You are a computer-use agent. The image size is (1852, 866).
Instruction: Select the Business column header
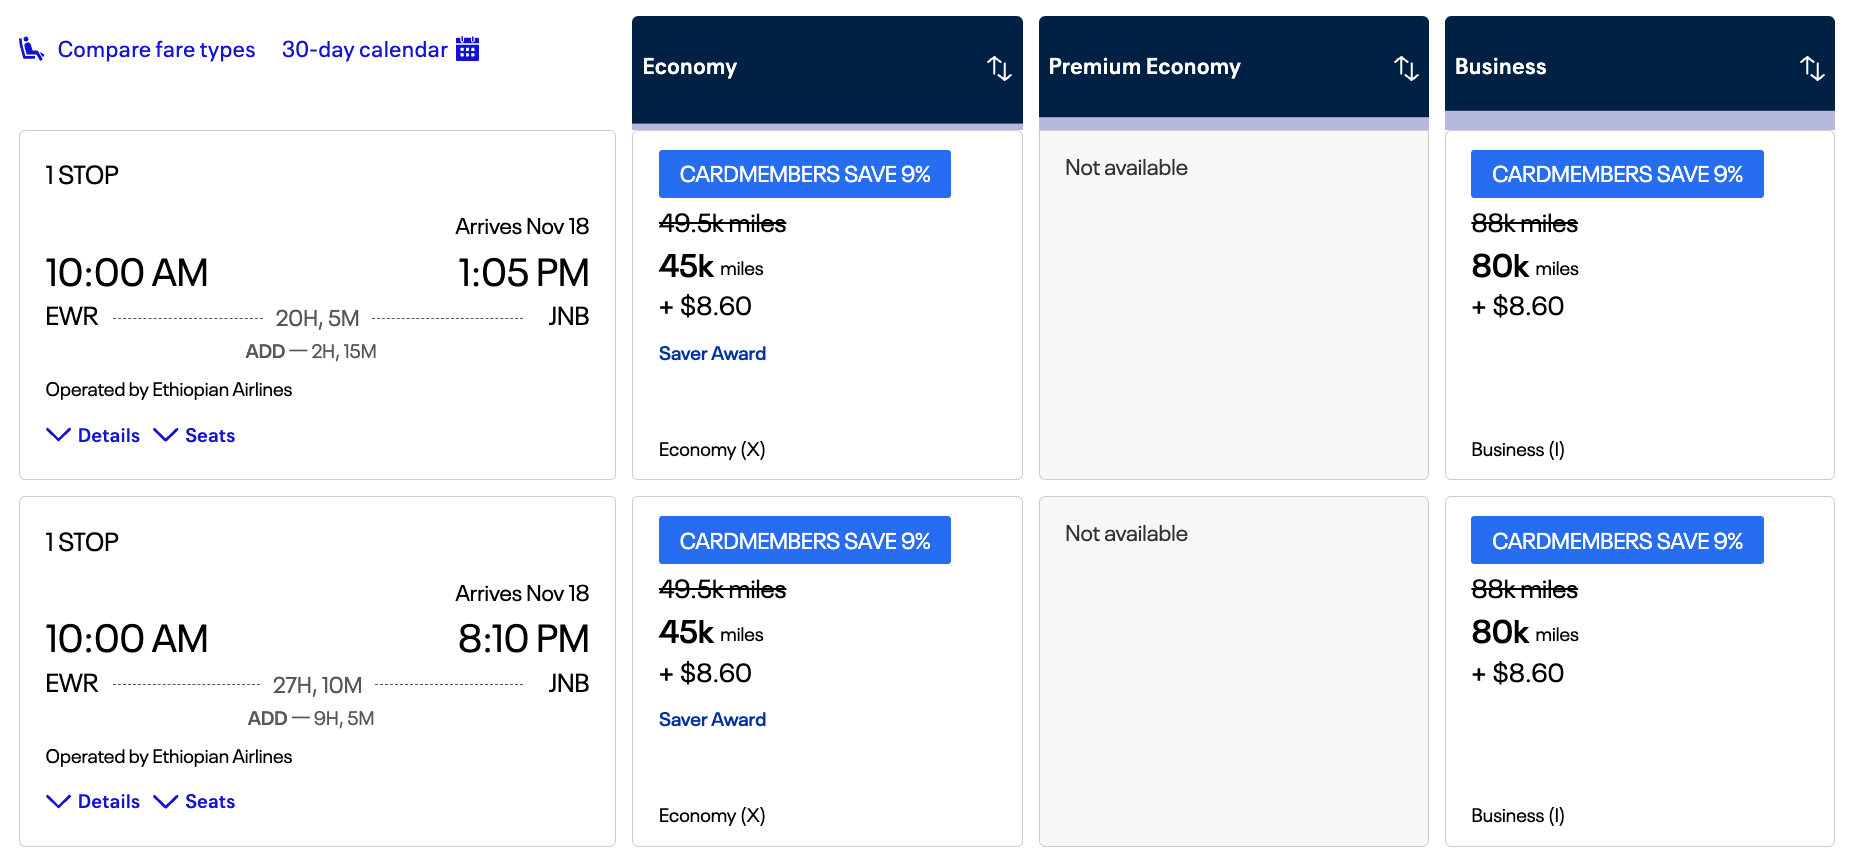point(1500,67)
